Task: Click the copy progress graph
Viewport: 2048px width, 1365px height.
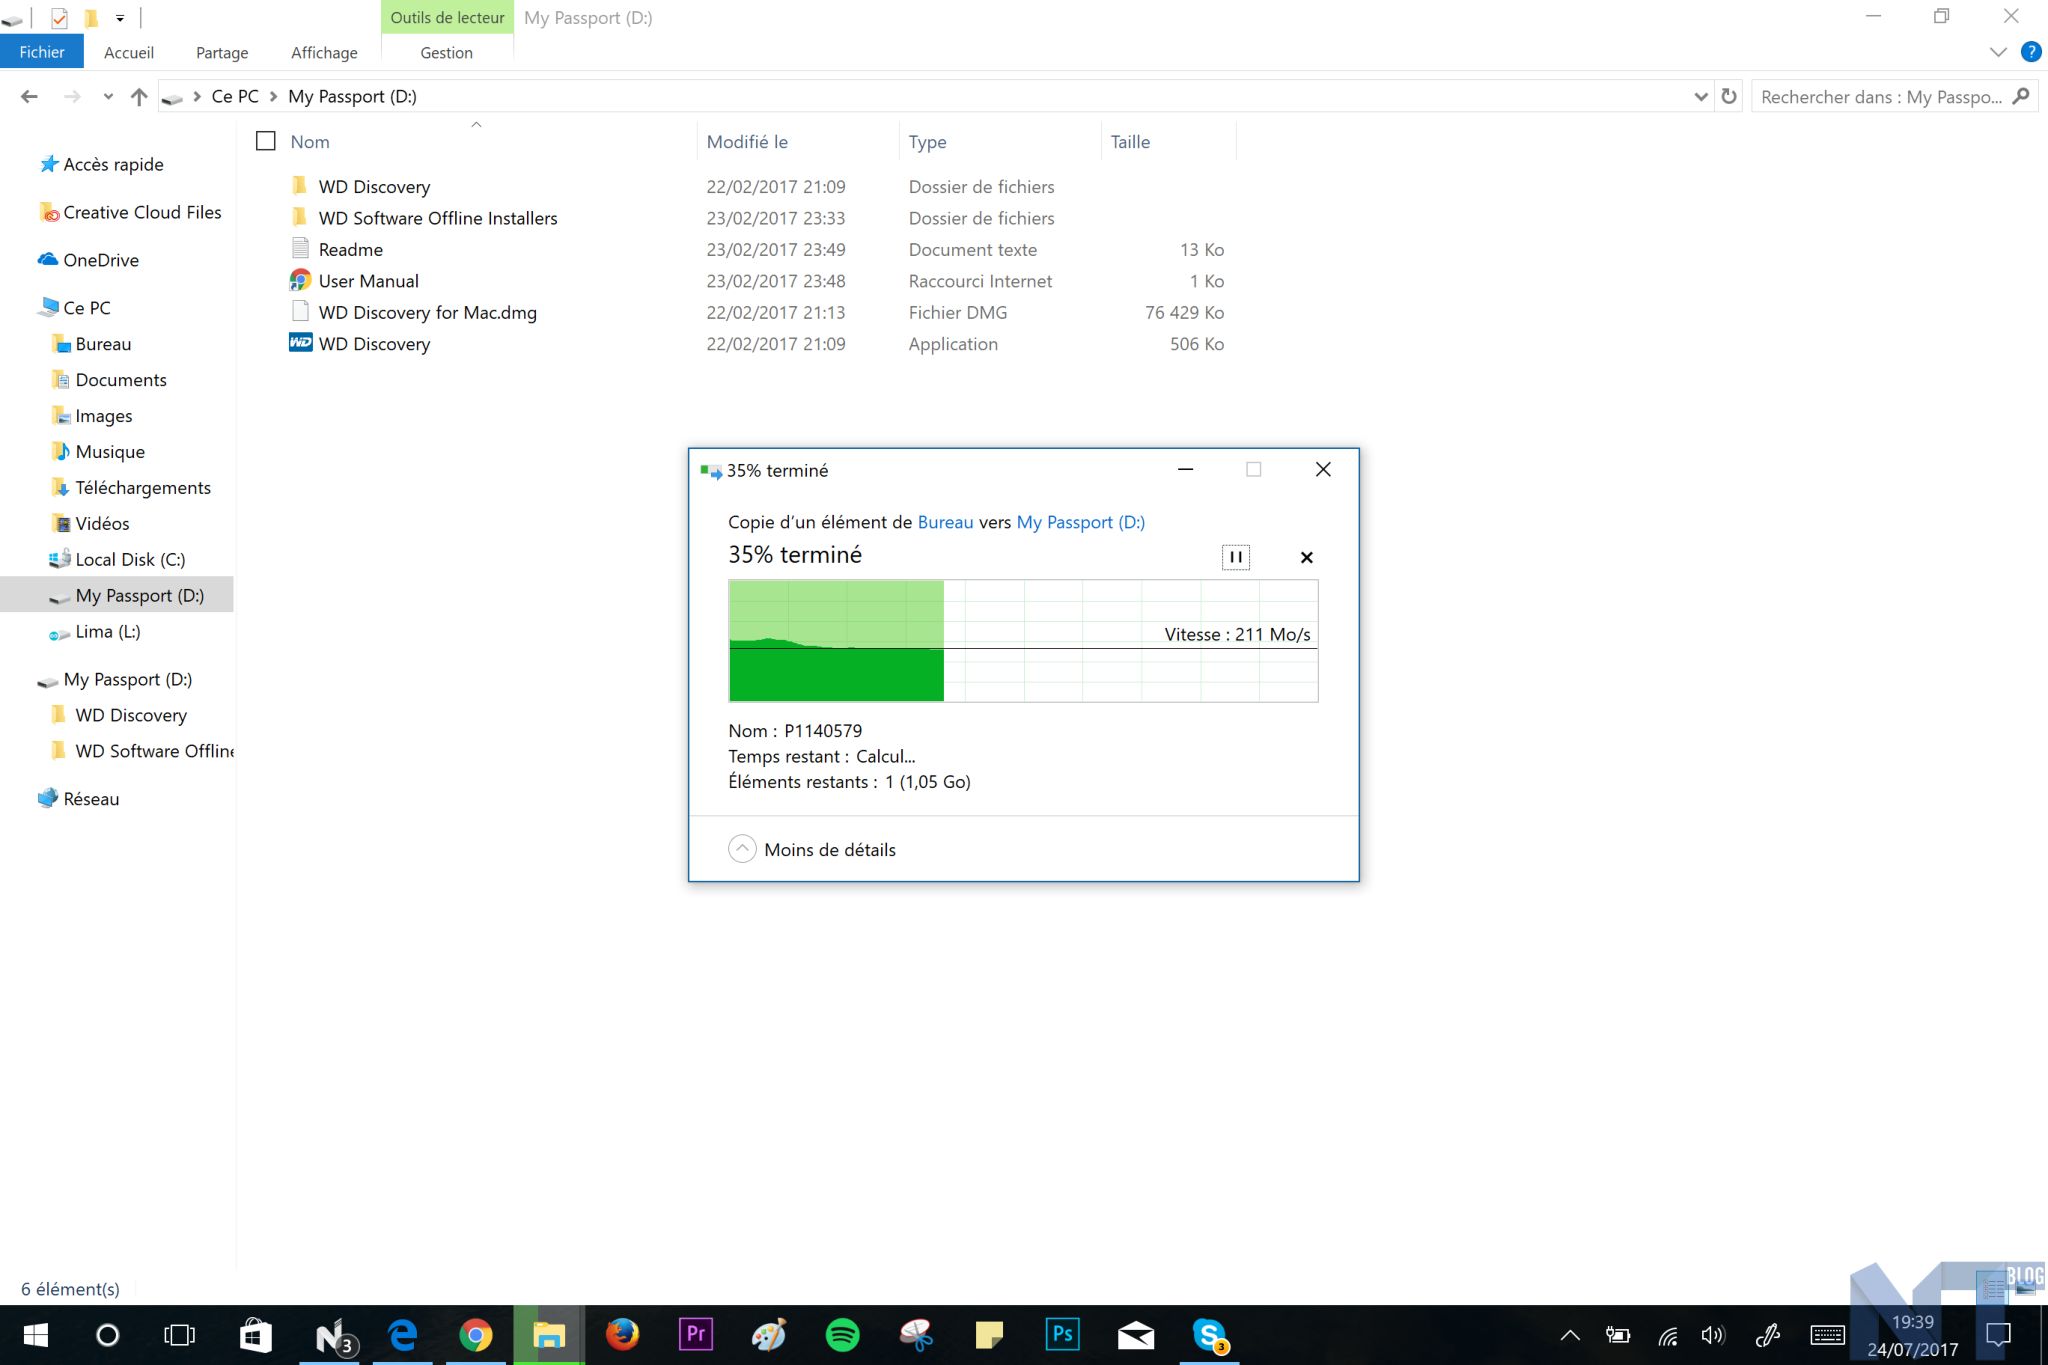Action: coord(1023,641)
